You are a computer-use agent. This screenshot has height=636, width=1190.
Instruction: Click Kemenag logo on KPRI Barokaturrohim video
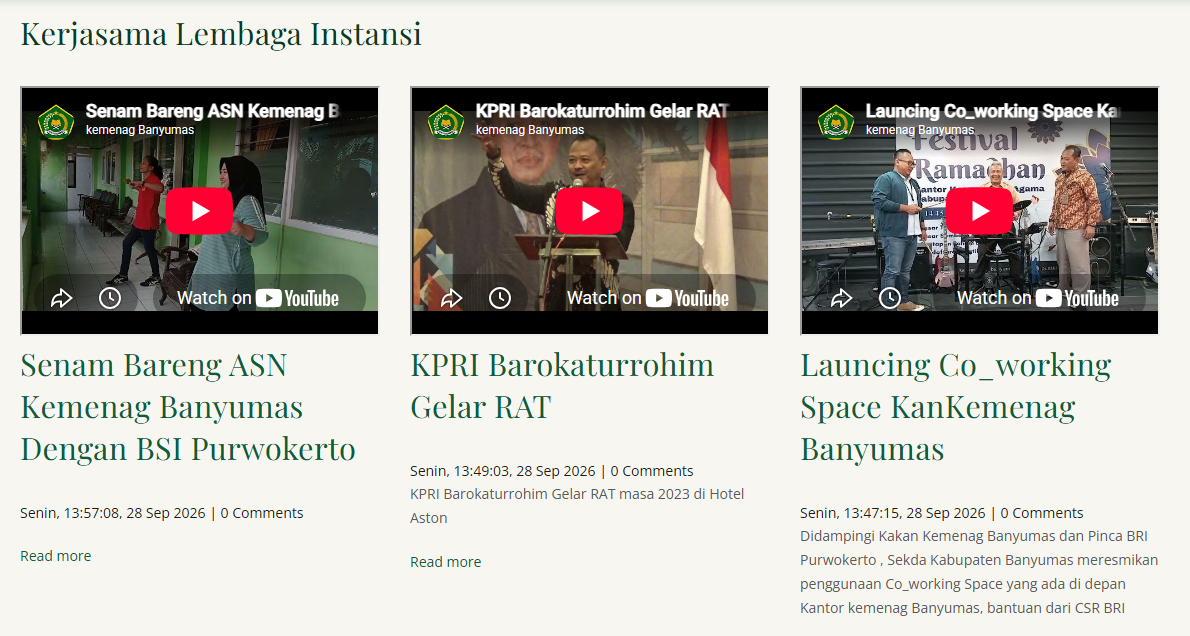(x=446, y=121)
